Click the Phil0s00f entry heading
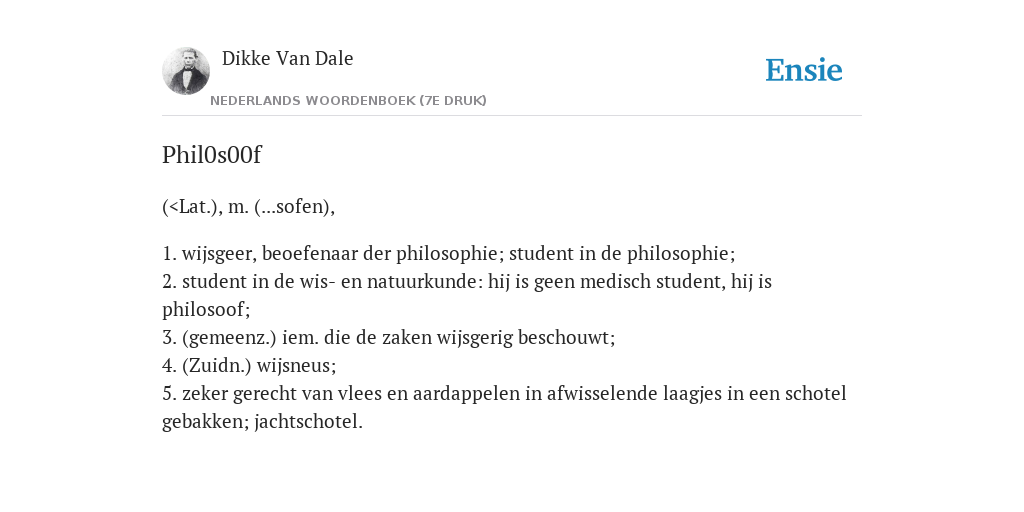This screenshot has width=1024, height=512. coord(212,155)
